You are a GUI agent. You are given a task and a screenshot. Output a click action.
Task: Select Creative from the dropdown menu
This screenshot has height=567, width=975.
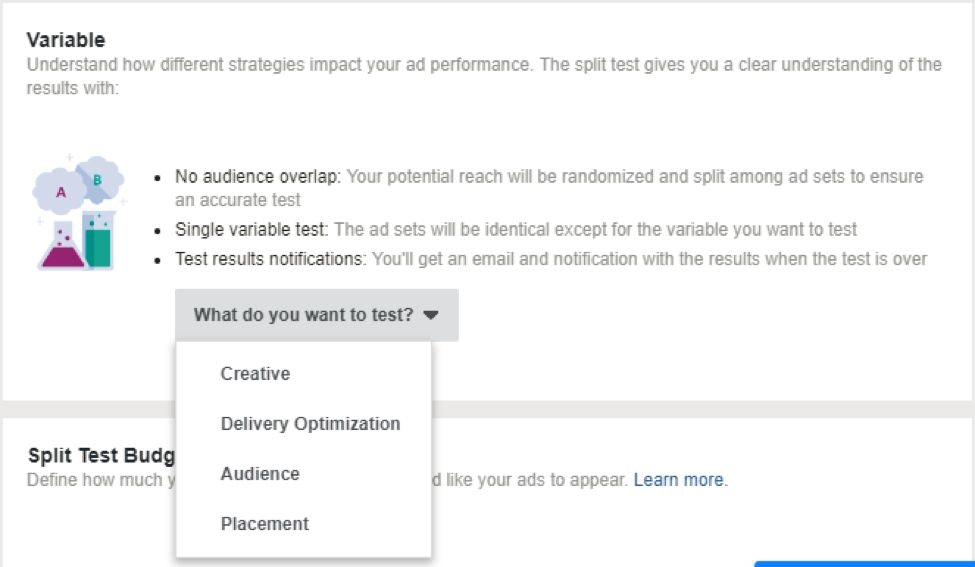(255, 374)
